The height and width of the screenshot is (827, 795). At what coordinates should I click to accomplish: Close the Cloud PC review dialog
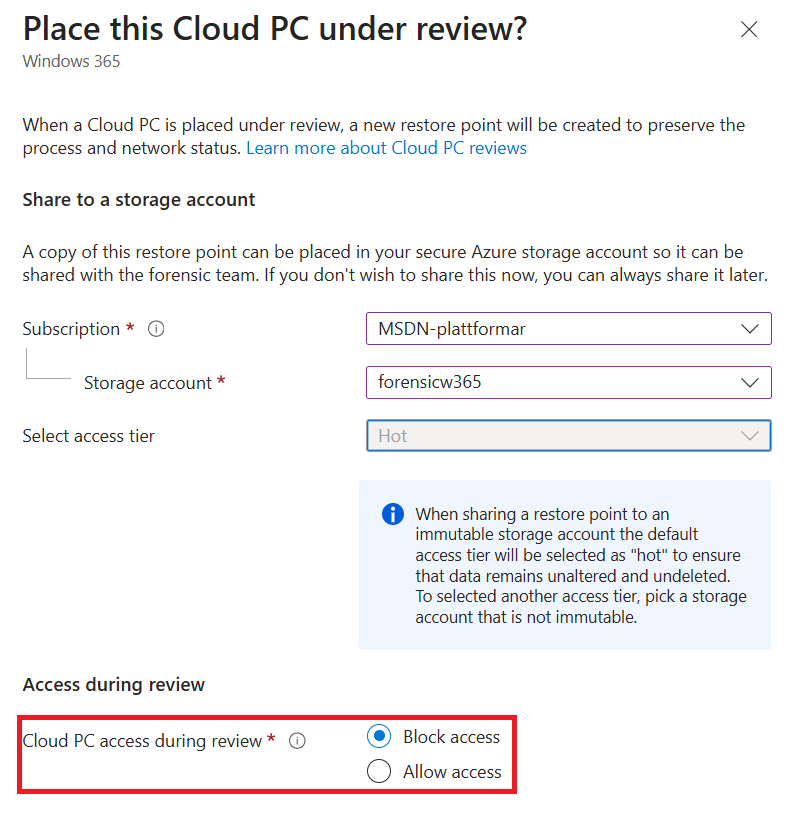(x=749, y=30)
